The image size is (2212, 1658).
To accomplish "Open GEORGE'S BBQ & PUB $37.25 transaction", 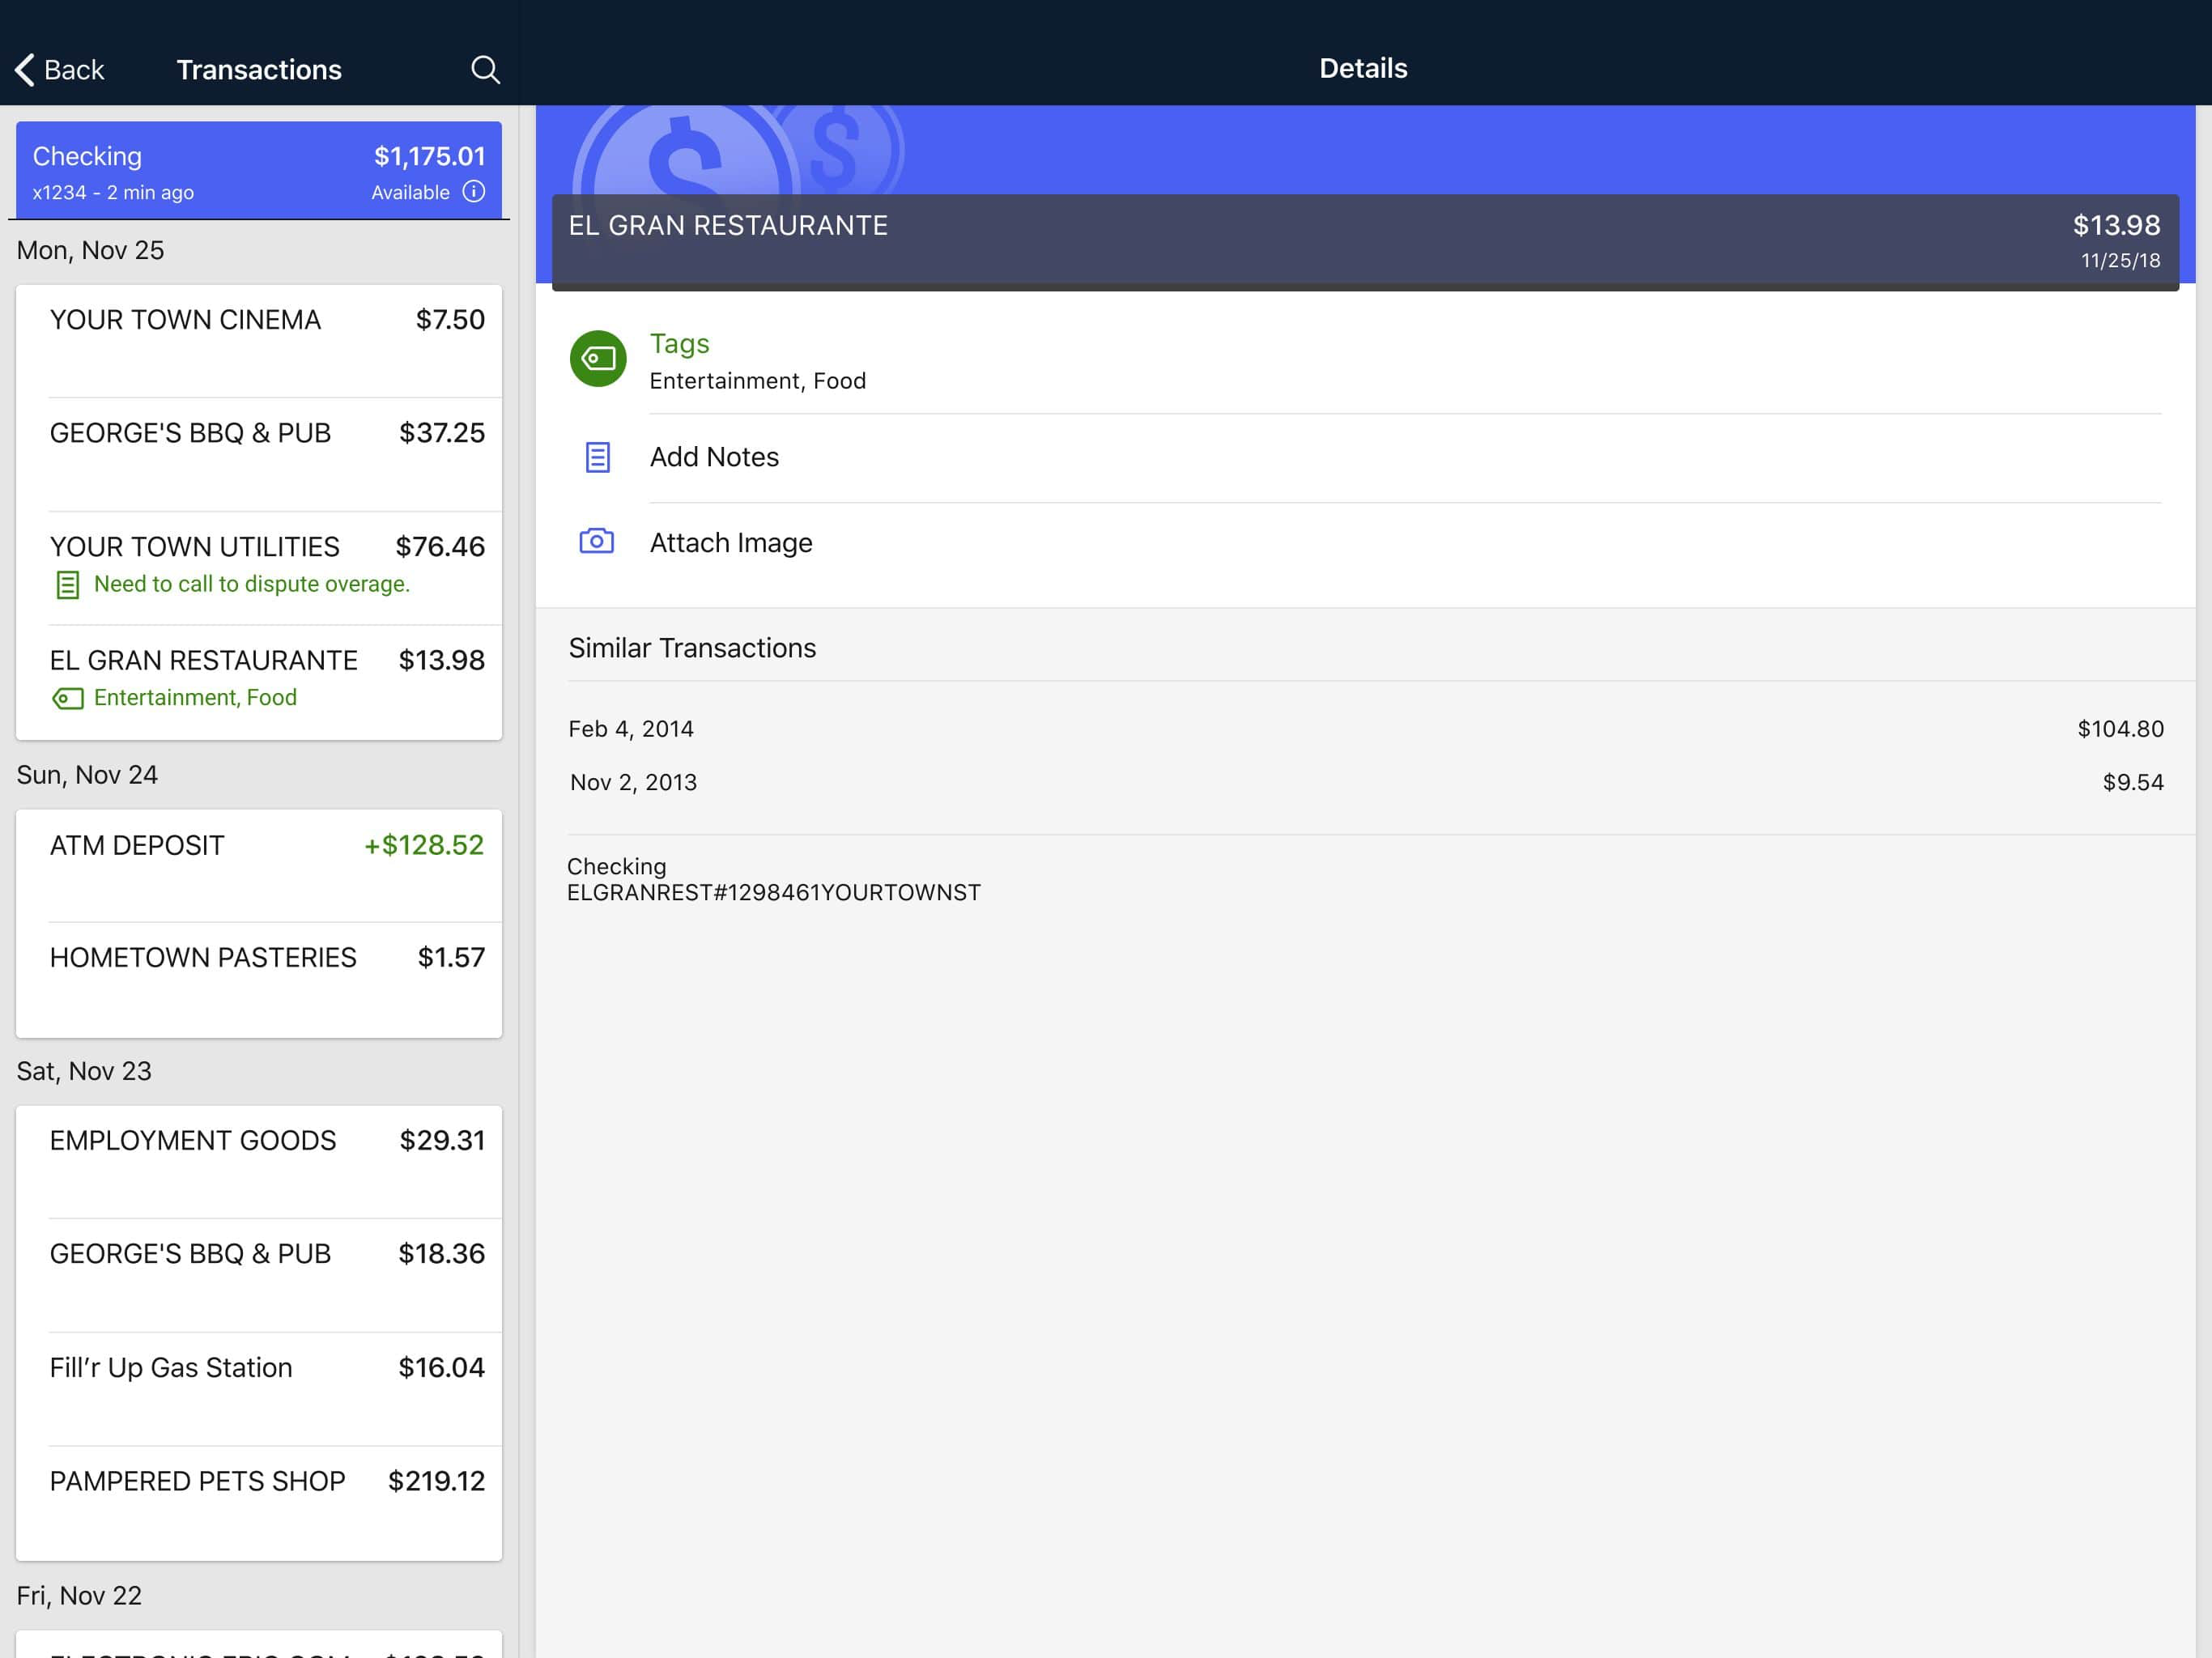I will (259, 455).
